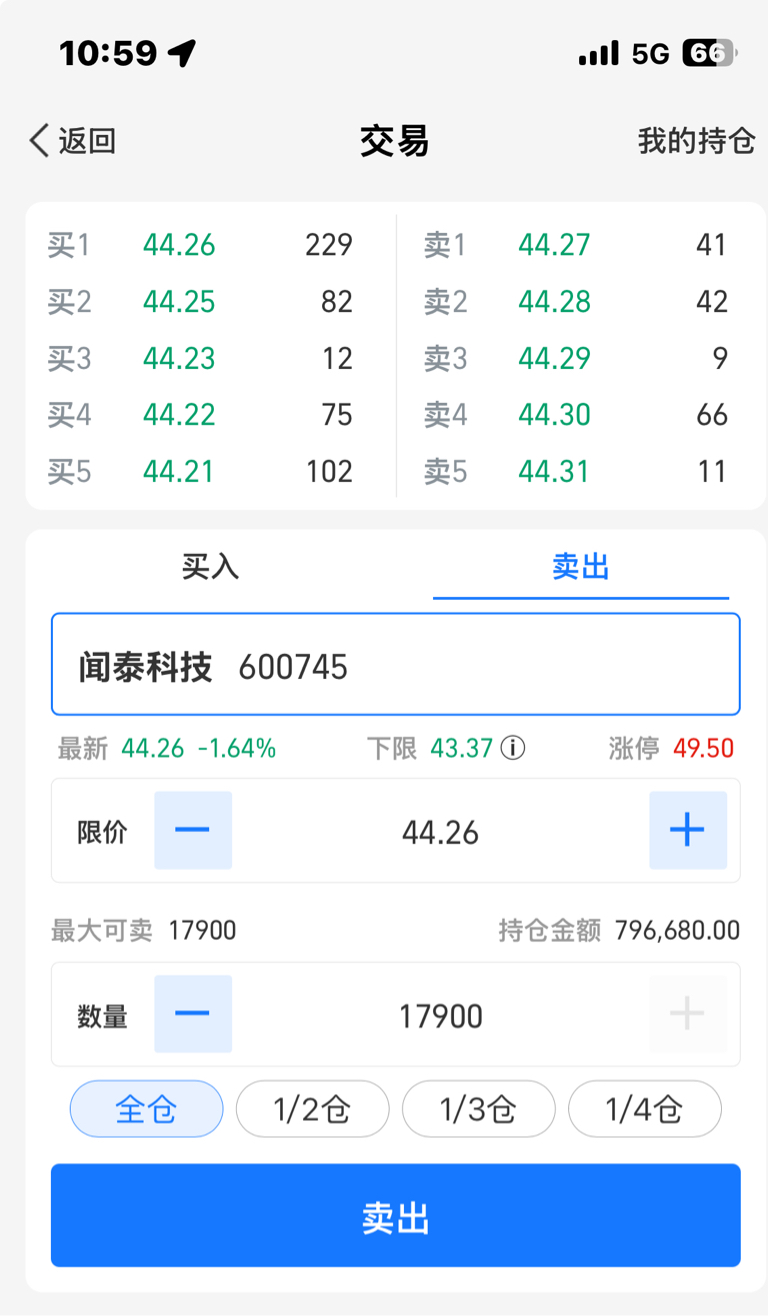768x1316 pixels.
Task: Tap the 最大可卖 value 17900
Action: tap(202, 931)
